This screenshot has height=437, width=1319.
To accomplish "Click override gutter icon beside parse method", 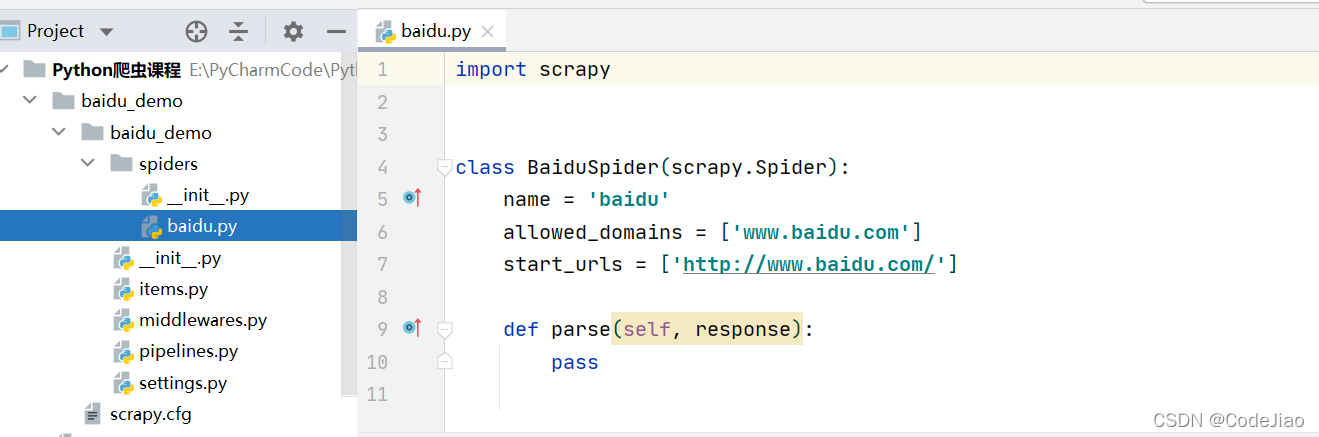I will [412, 327].
